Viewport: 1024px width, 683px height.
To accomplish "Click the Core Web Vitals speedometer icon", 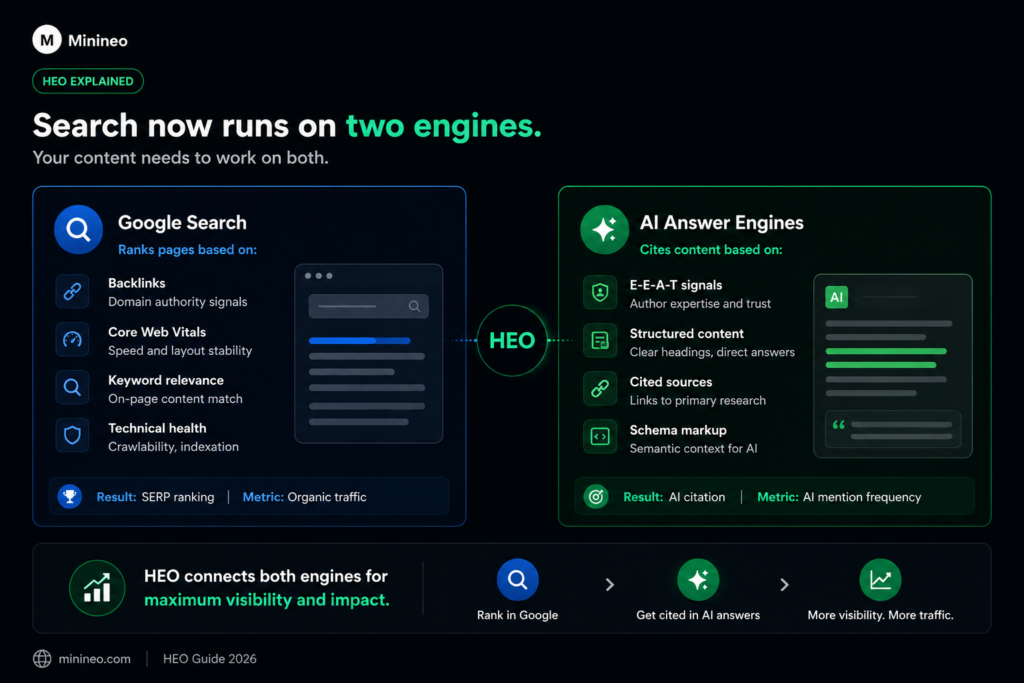I will [x=72, y=340].
